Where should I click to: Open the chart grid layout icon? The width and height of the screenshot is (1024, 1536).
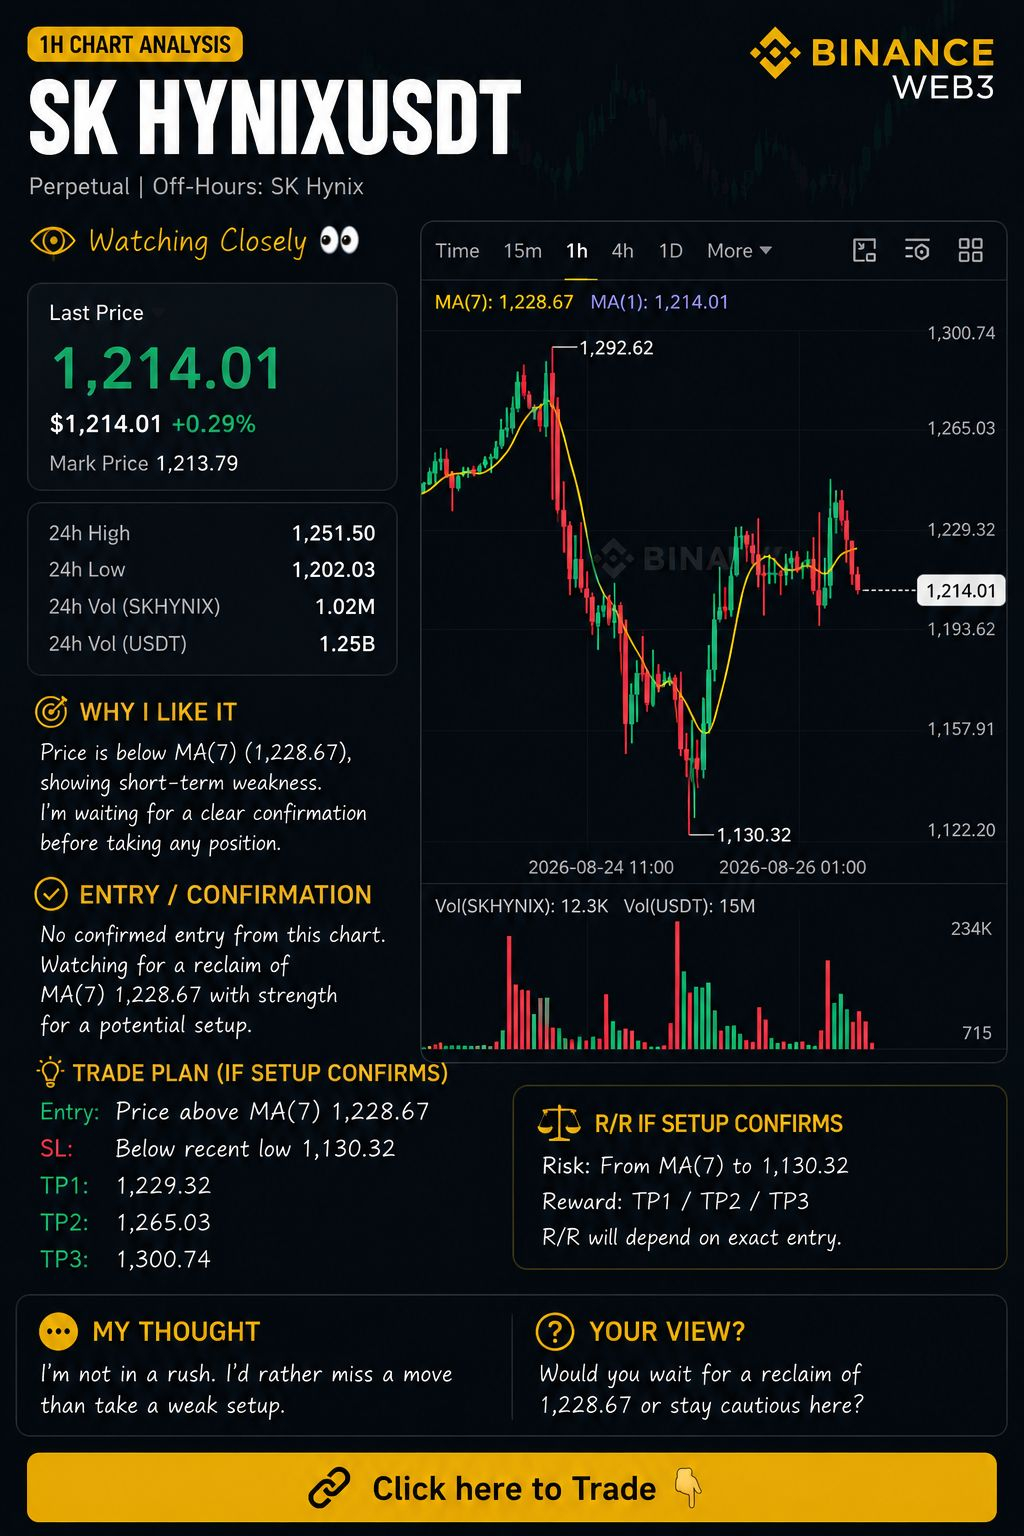coord(970,250)
